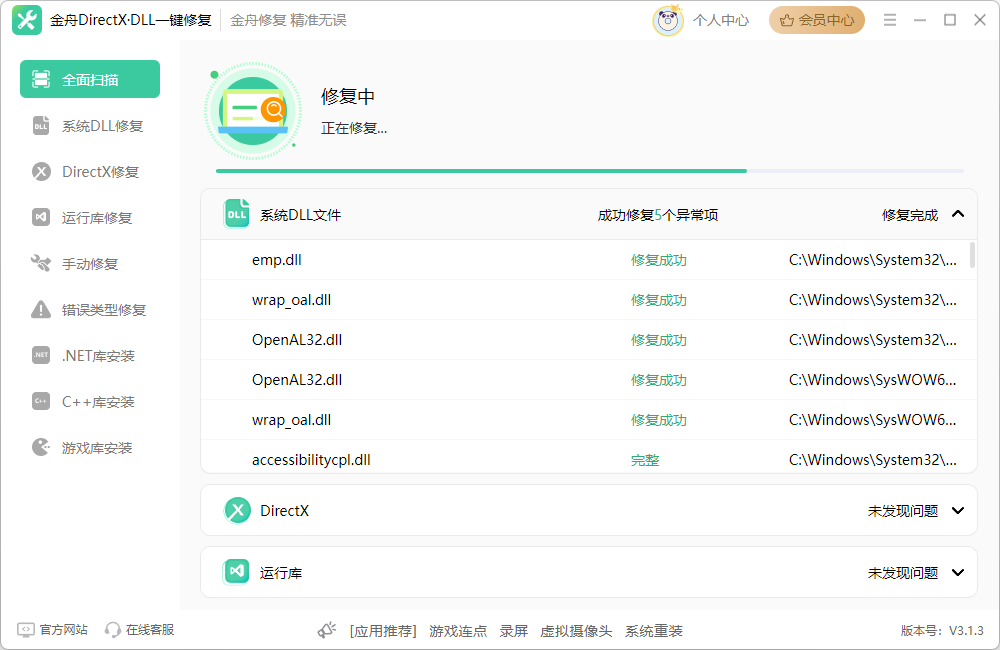Open 录屏 recommended app

(513, 631)
